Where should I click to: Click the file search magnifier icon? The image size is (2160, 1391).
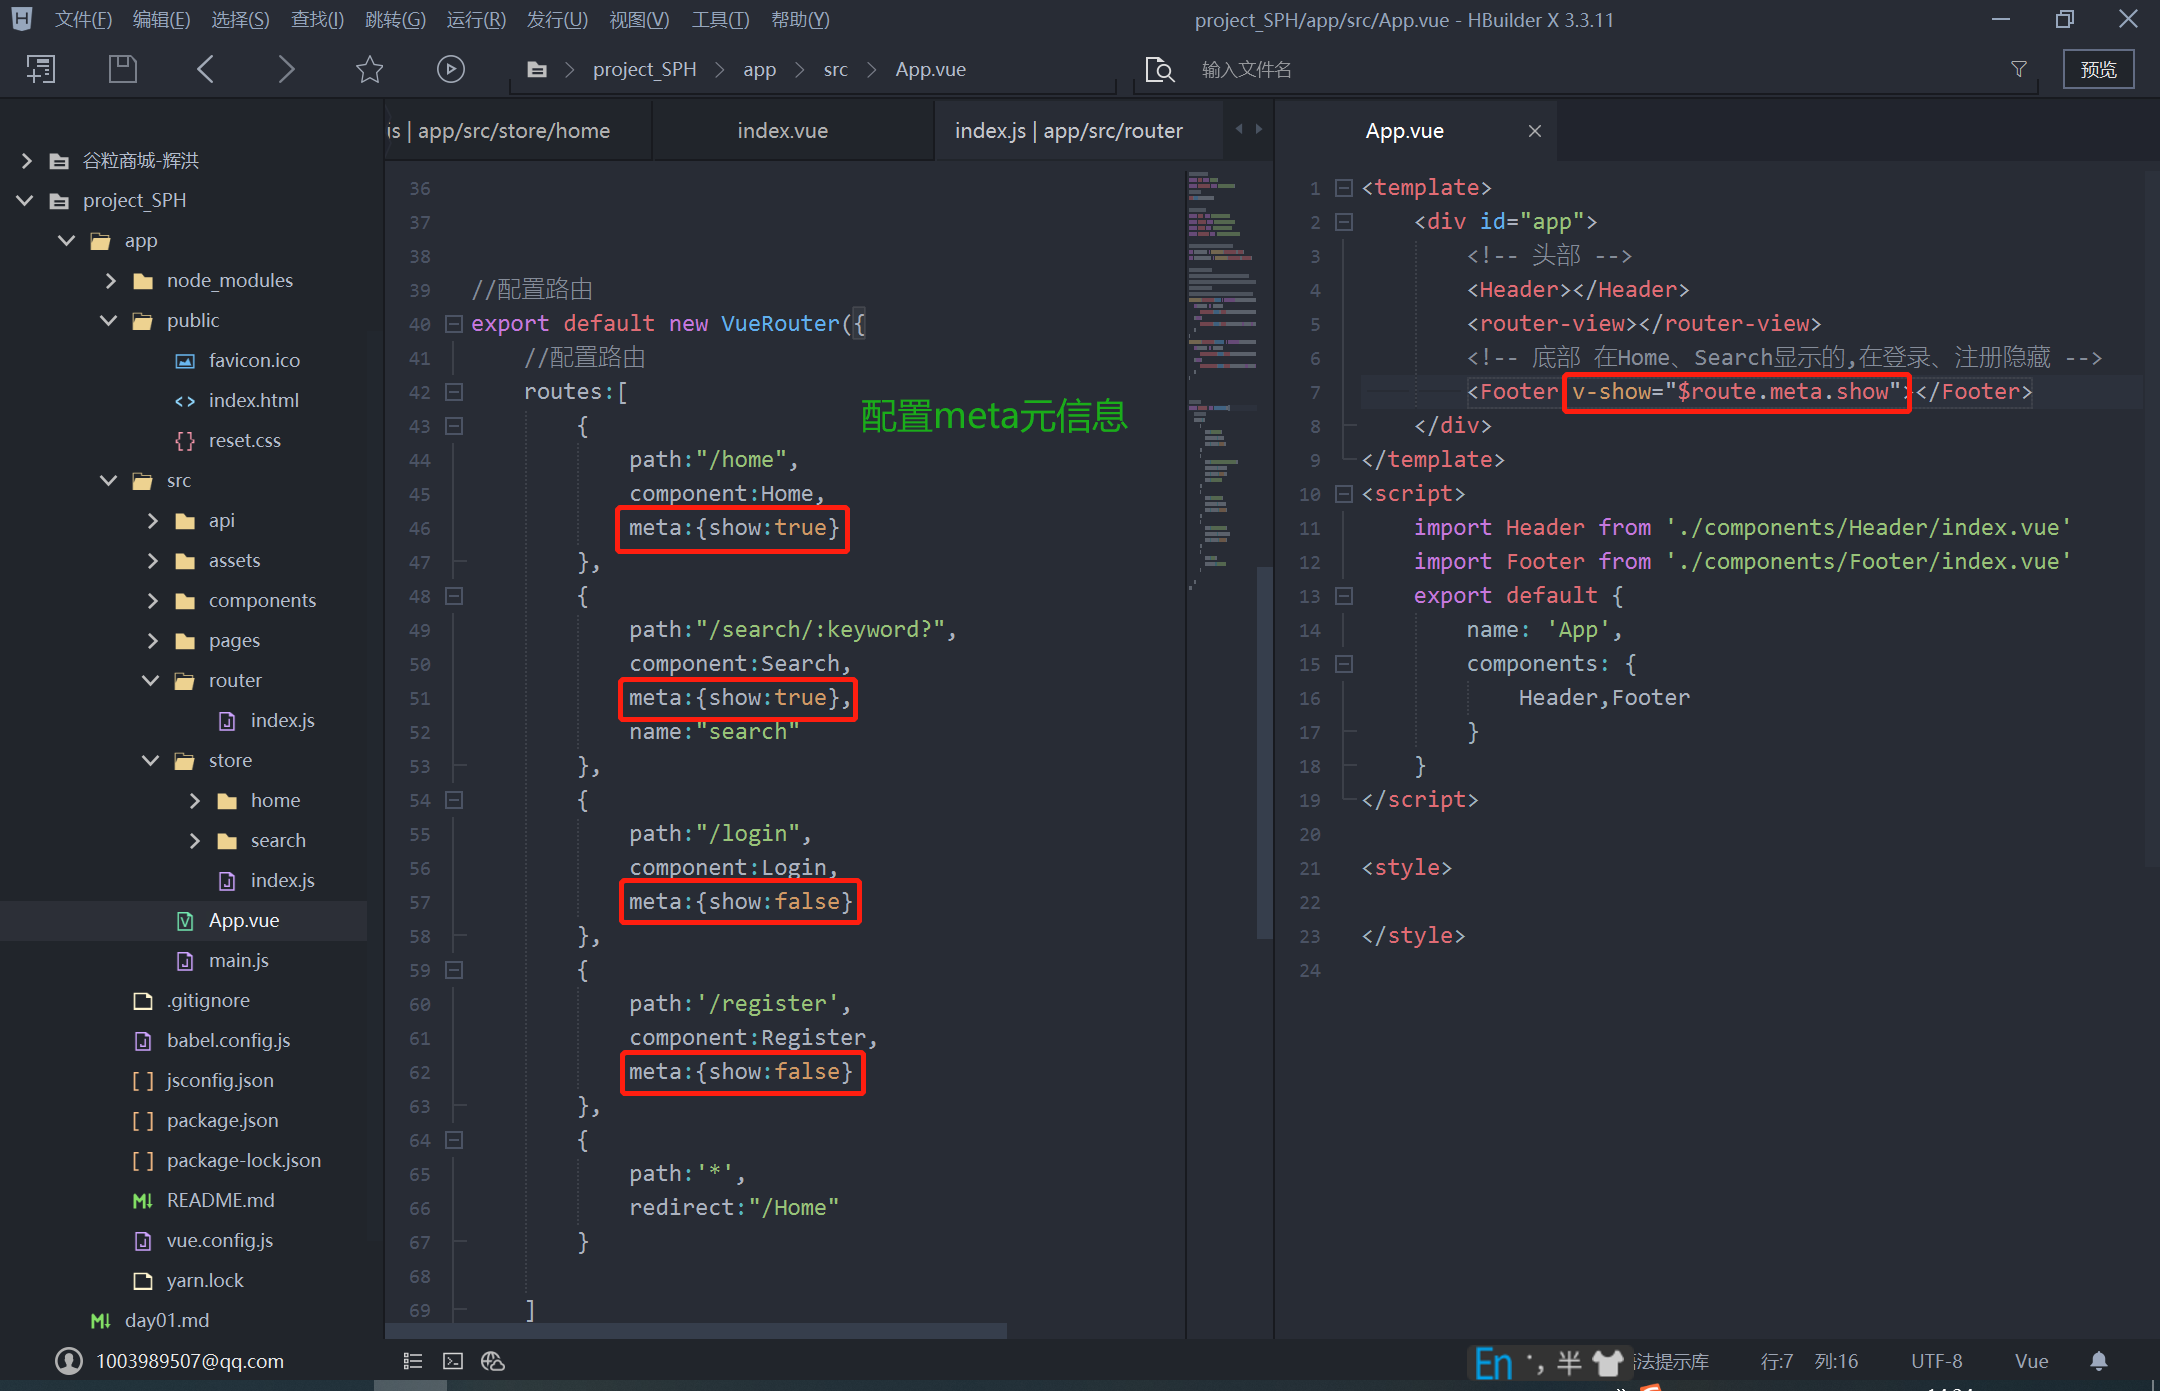pos(1159,69)
